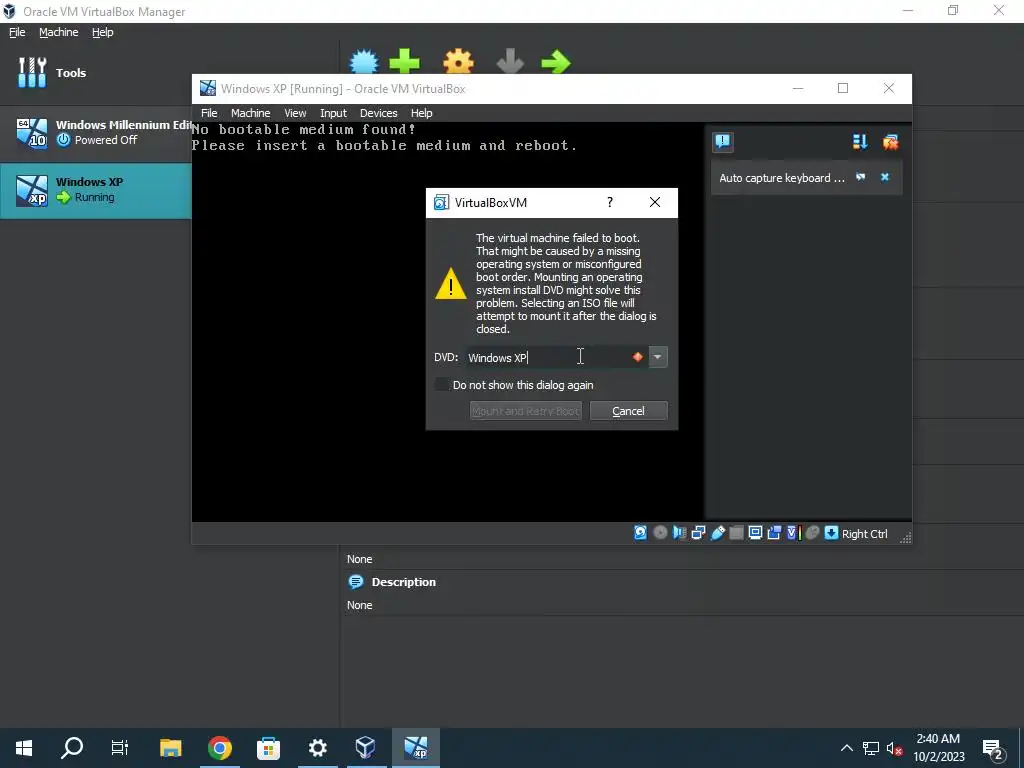
Task: Click the mouse integration status icon
Action: point(812,533)
